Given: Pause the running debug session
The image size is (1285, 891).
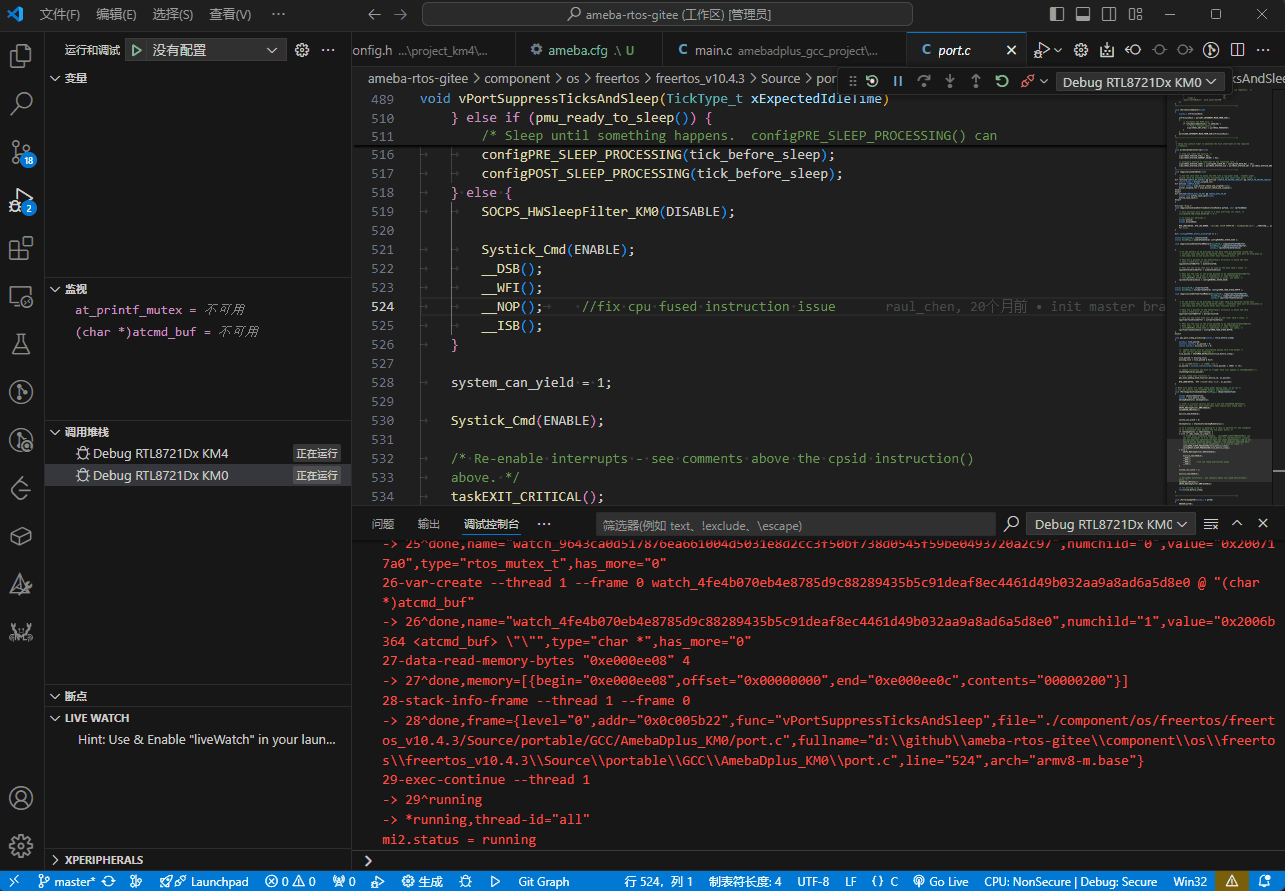Looking at the screenshot, I should click(898, 81).
